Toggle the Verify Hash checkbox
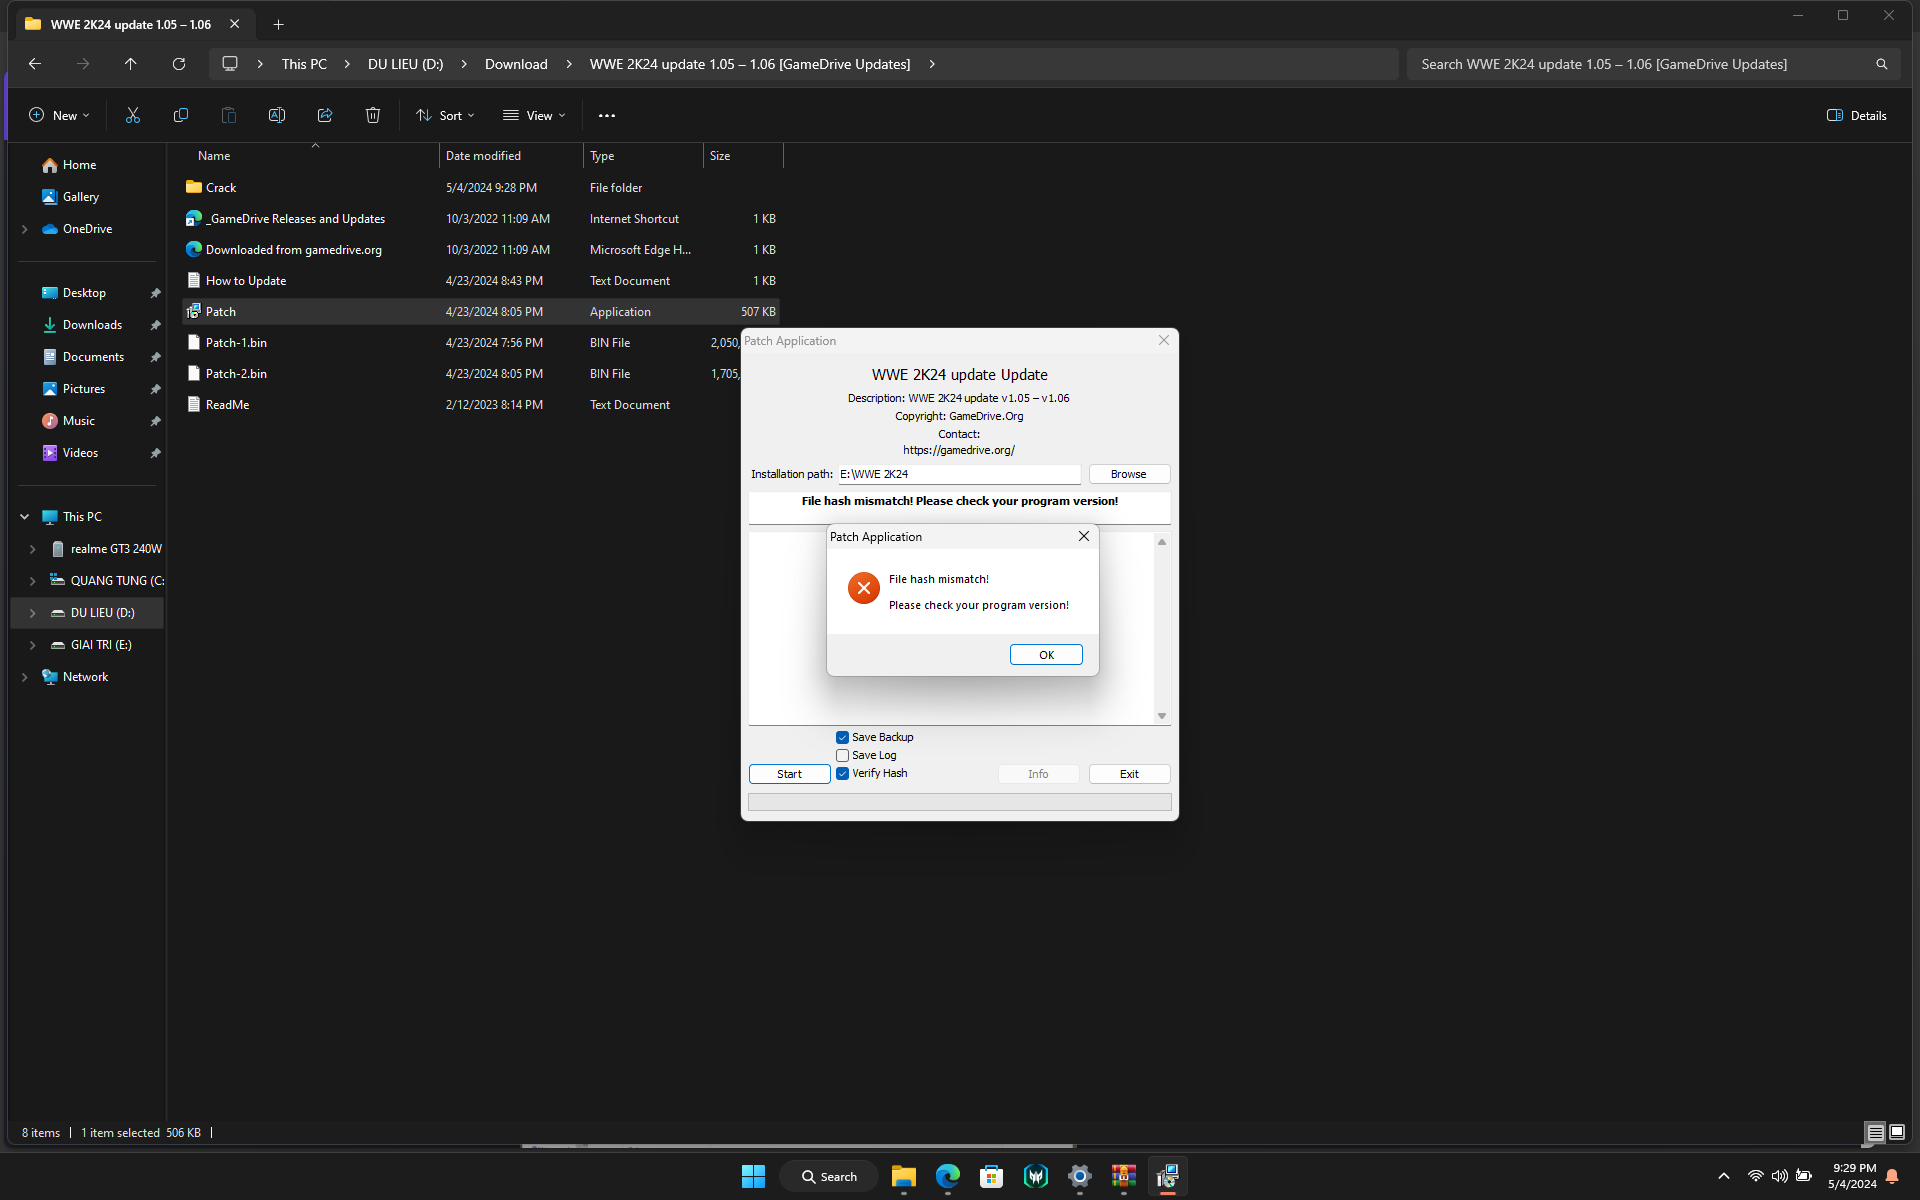The height and width of the screenshot is (1200, 1920). pos(842,773)
